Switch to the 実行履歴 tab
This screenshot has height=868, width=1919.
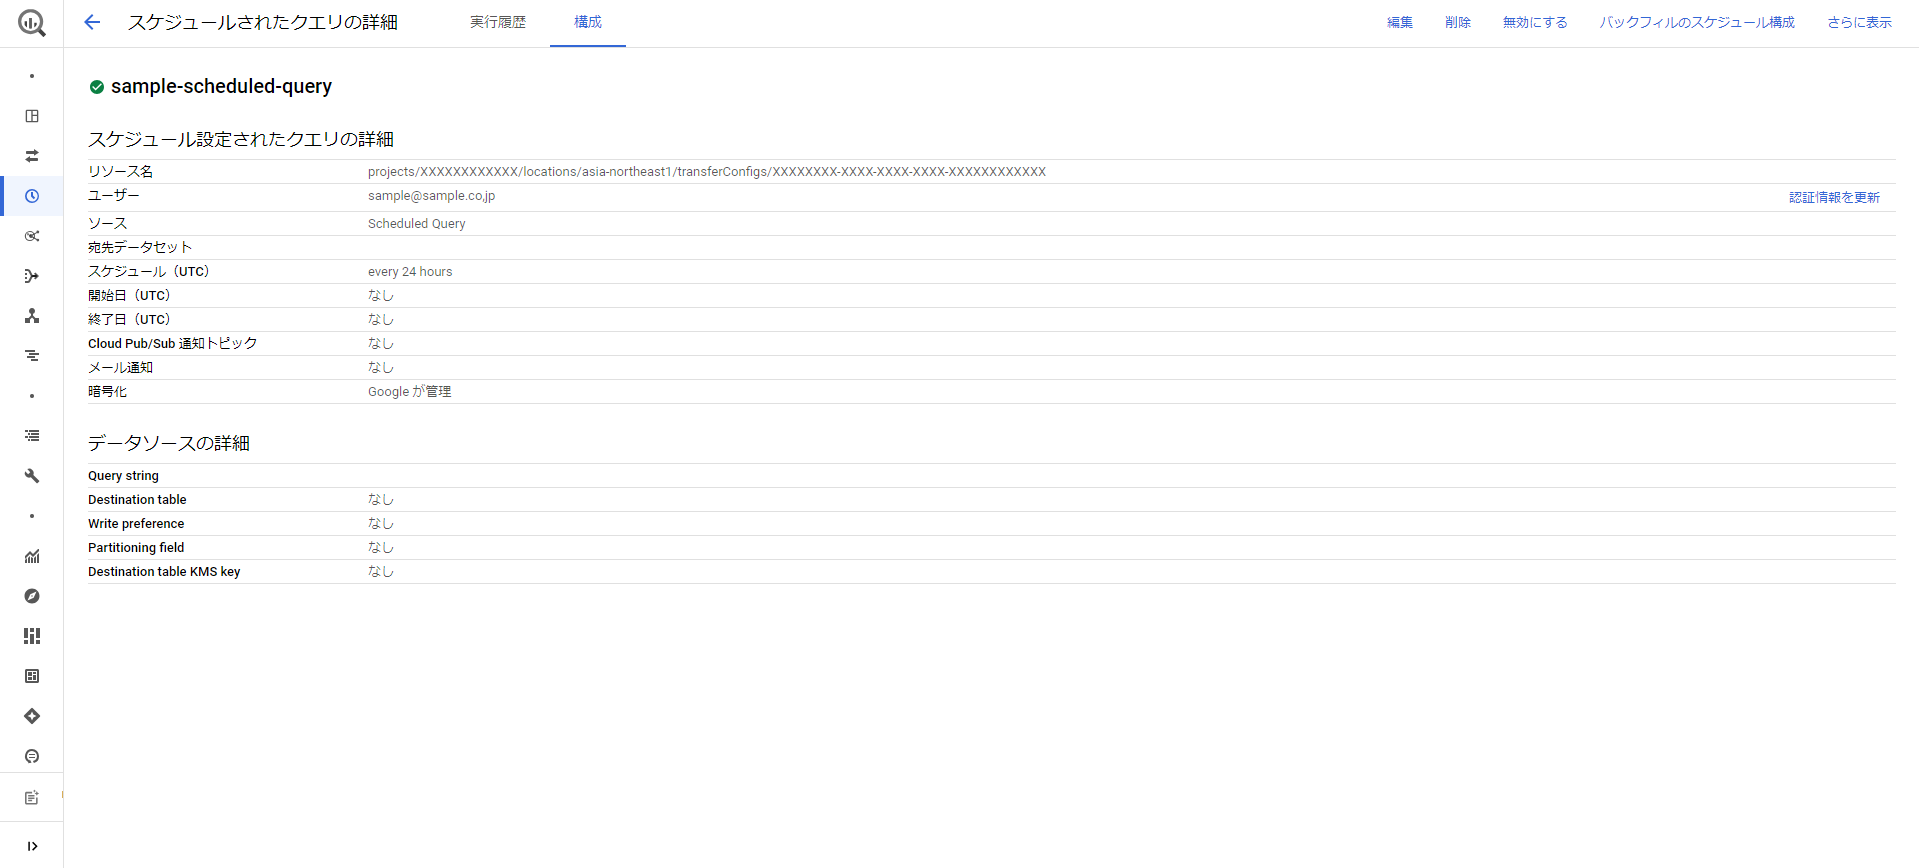[498, 22]
